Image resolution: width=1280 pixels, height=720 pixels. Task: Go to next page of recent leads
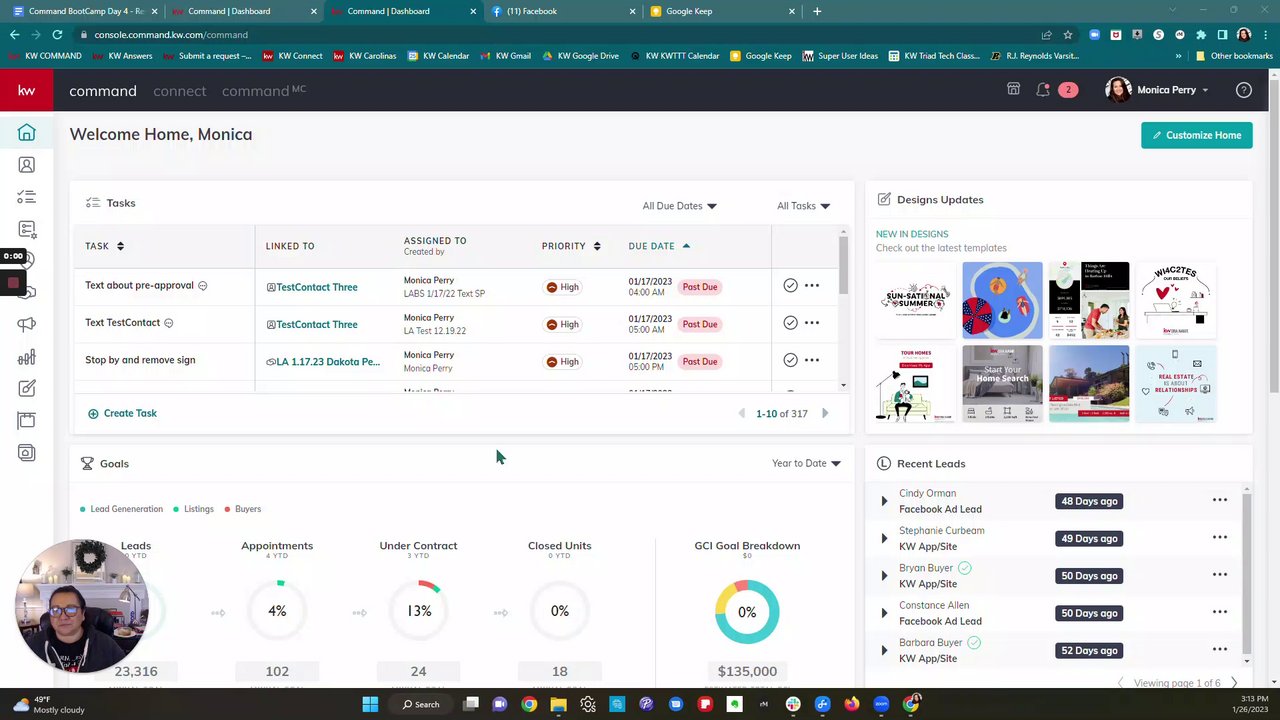coord(1234,683)
